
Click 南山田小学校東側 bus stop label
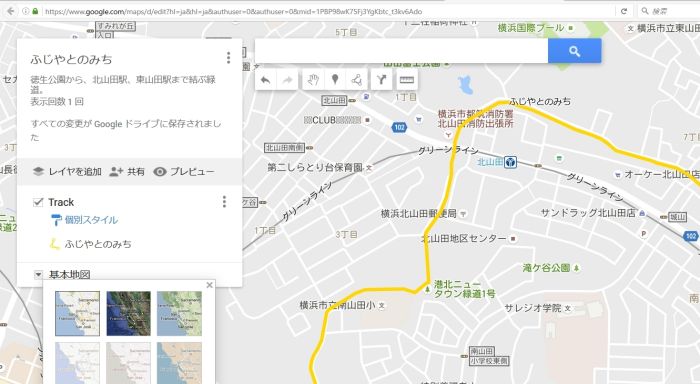coord(489,356)
